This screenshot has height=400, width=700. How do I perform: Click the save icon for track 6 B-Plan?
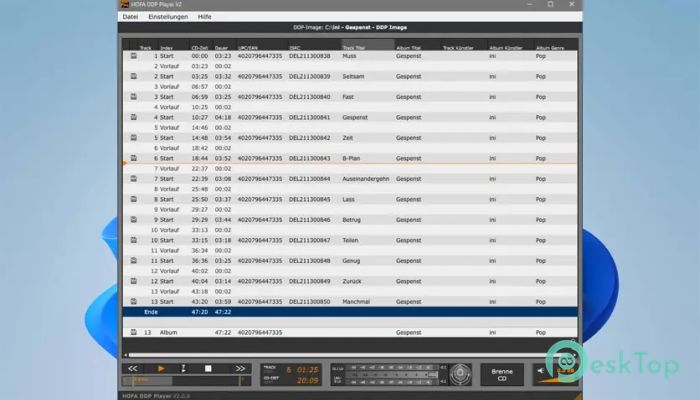coord(133,158)
